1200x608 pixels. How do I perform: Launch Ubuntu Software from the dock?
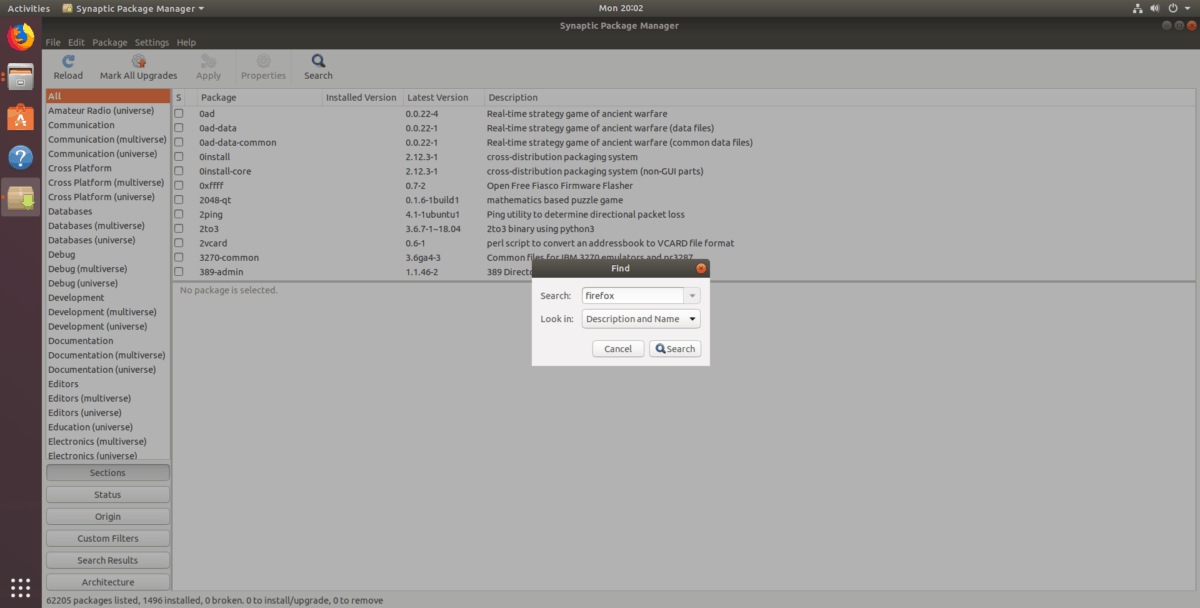[21, 117]
